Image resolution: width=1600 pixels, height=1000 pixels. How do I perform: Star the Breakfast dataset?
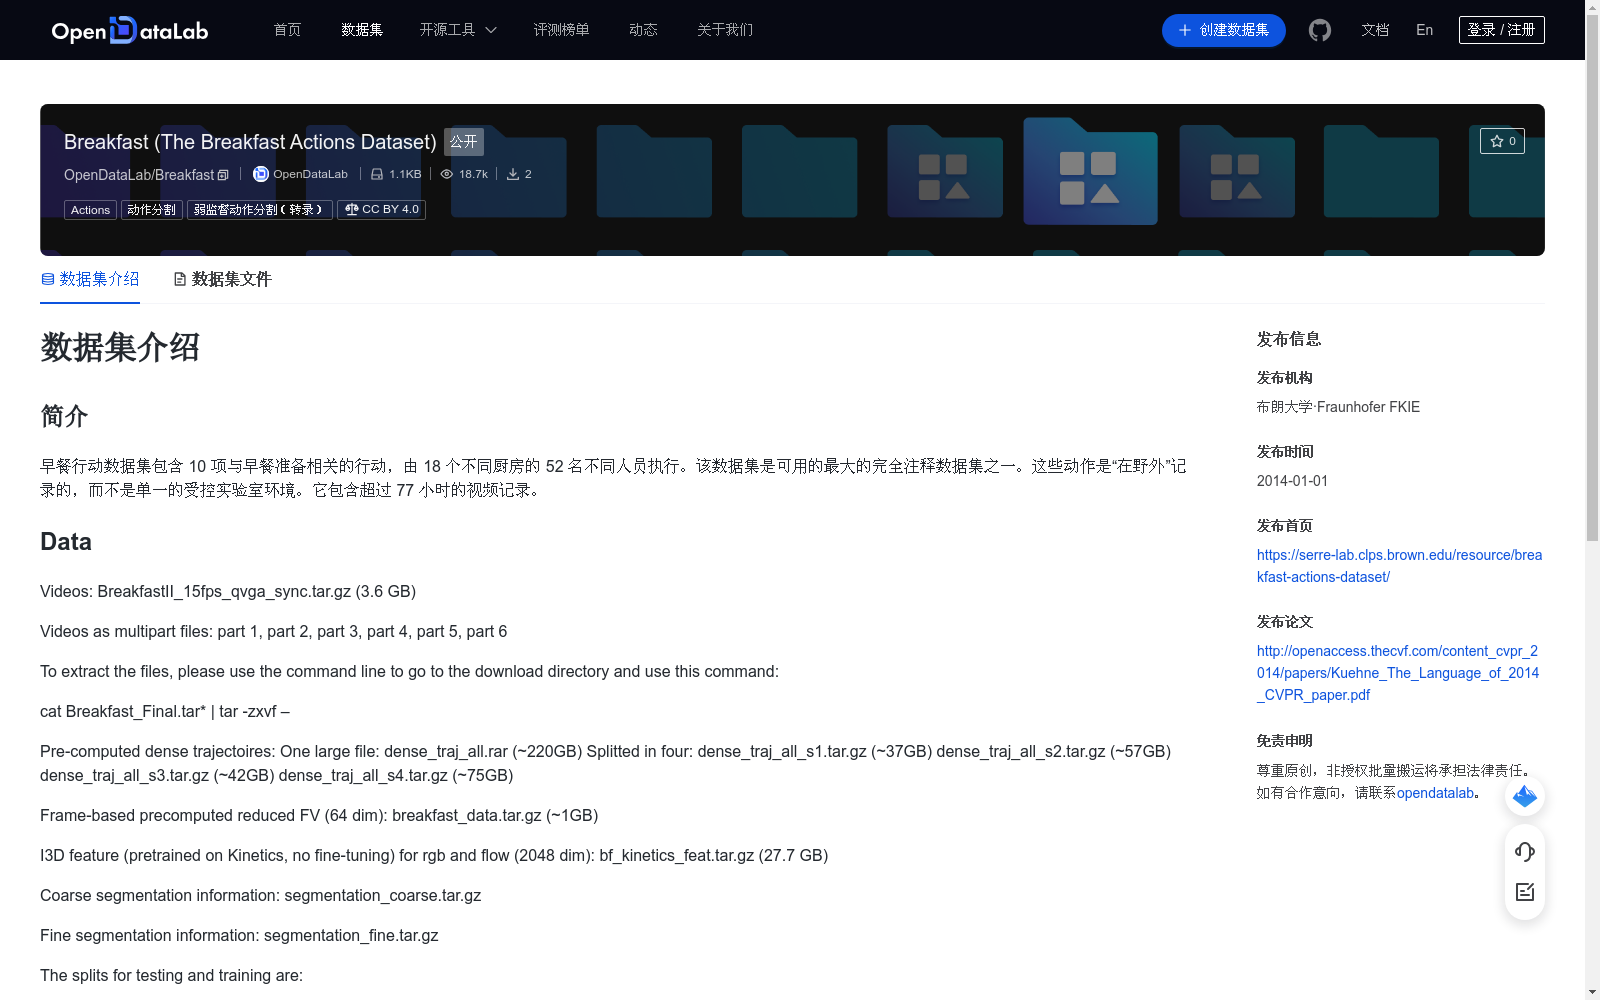pos(1502,141)
